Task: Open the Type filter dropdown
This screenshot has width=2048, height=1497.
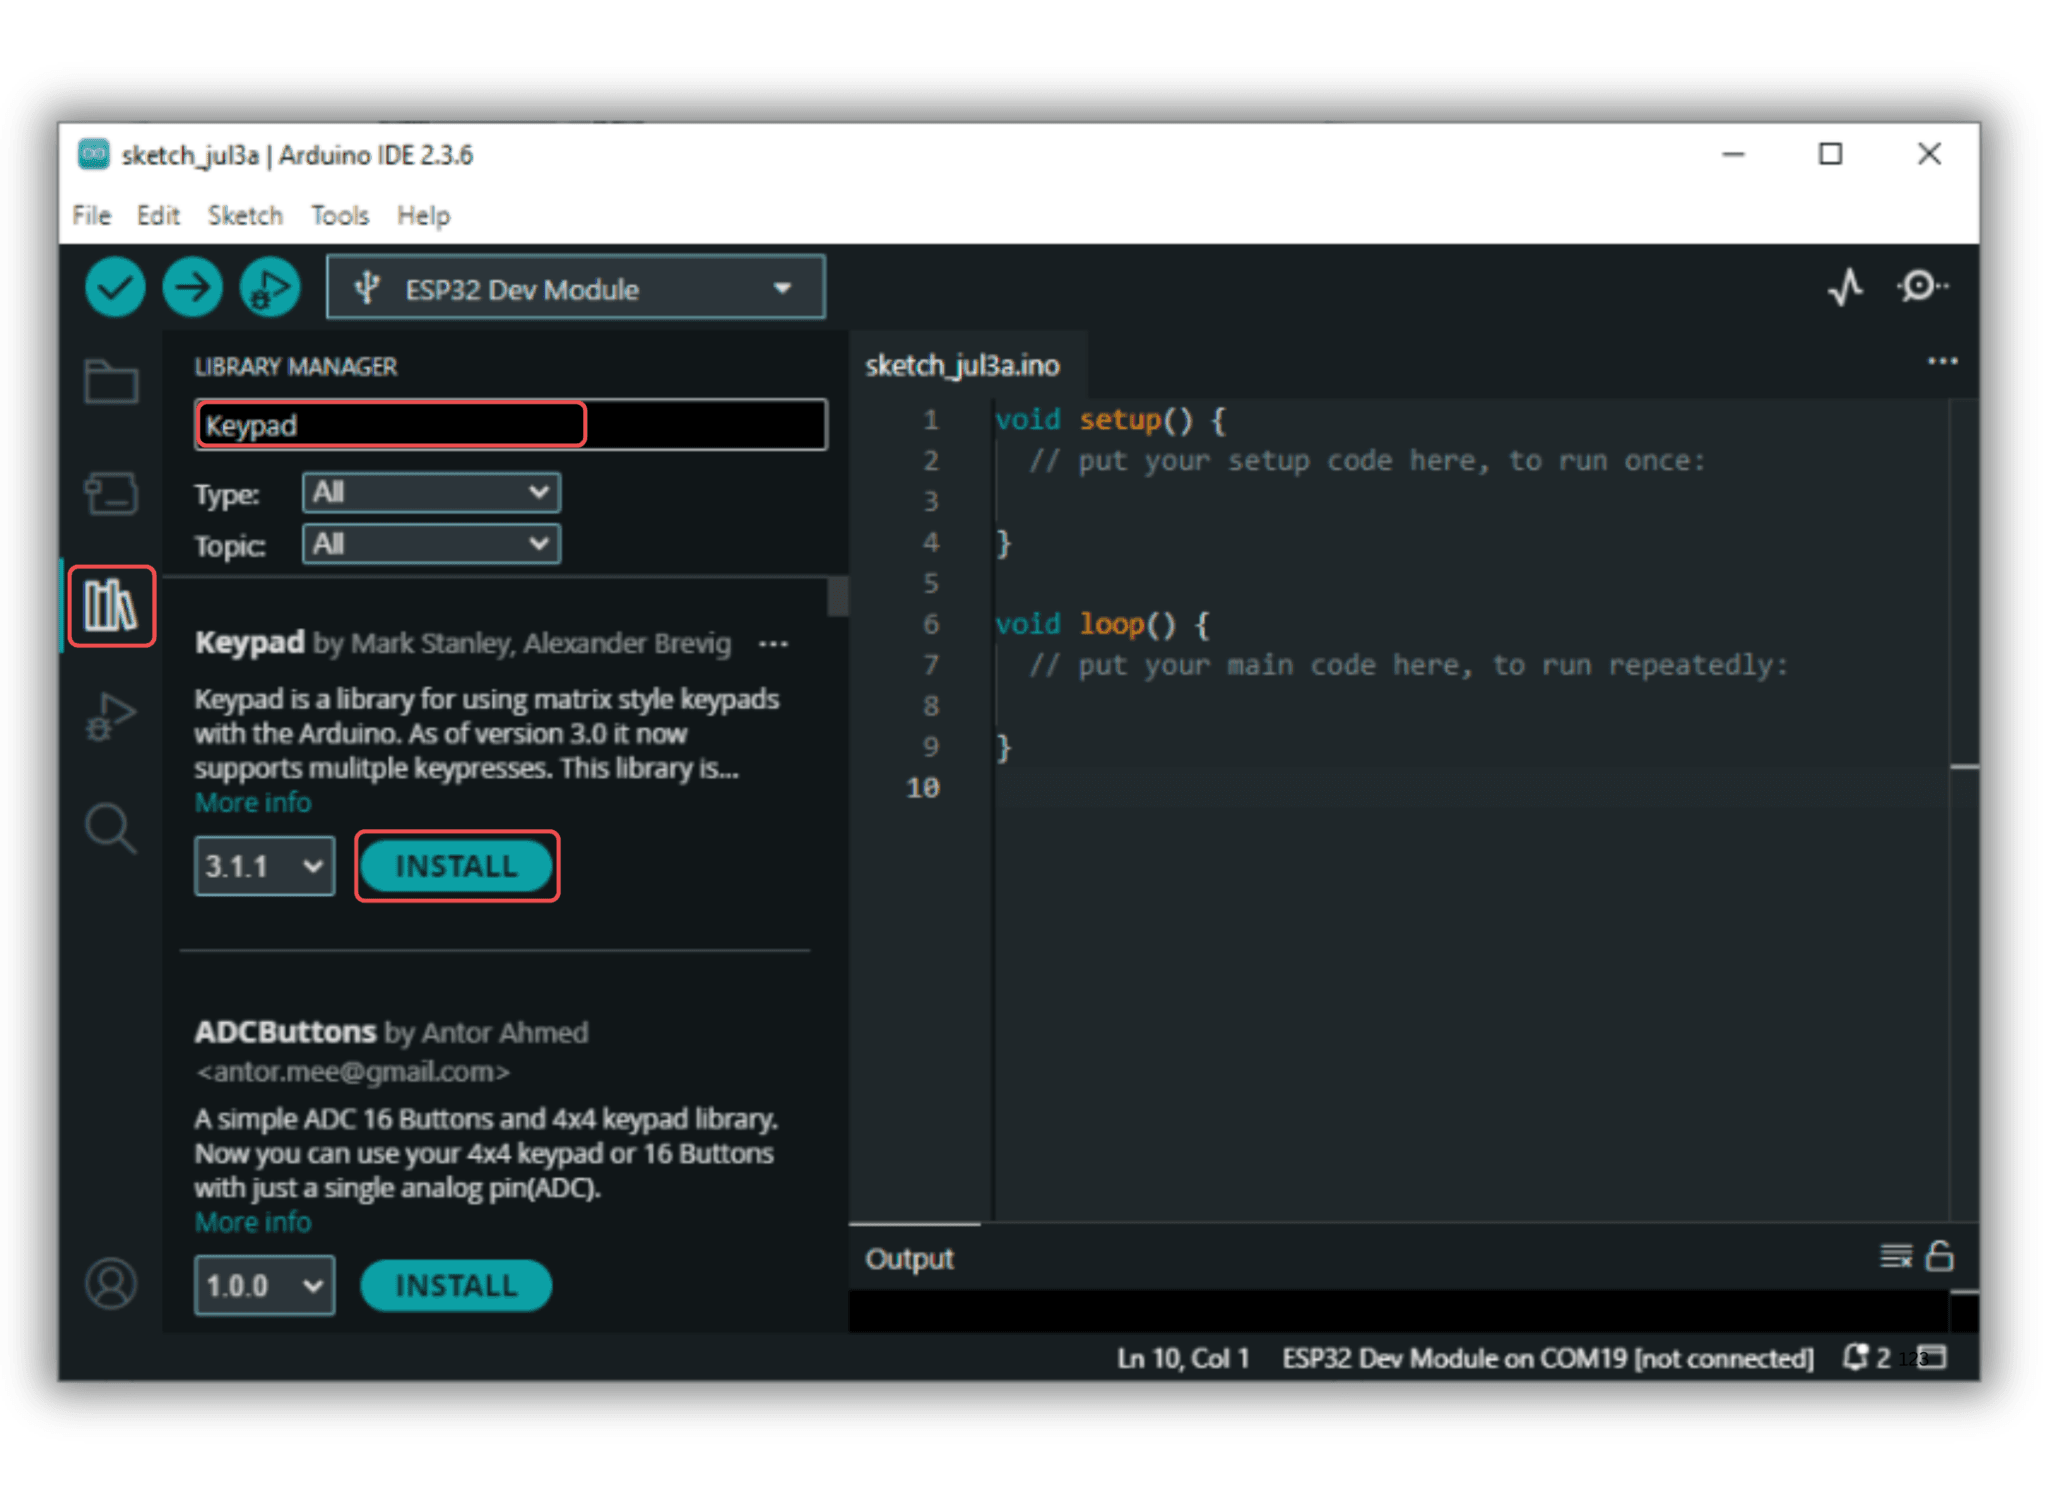Action: (430, 492)
